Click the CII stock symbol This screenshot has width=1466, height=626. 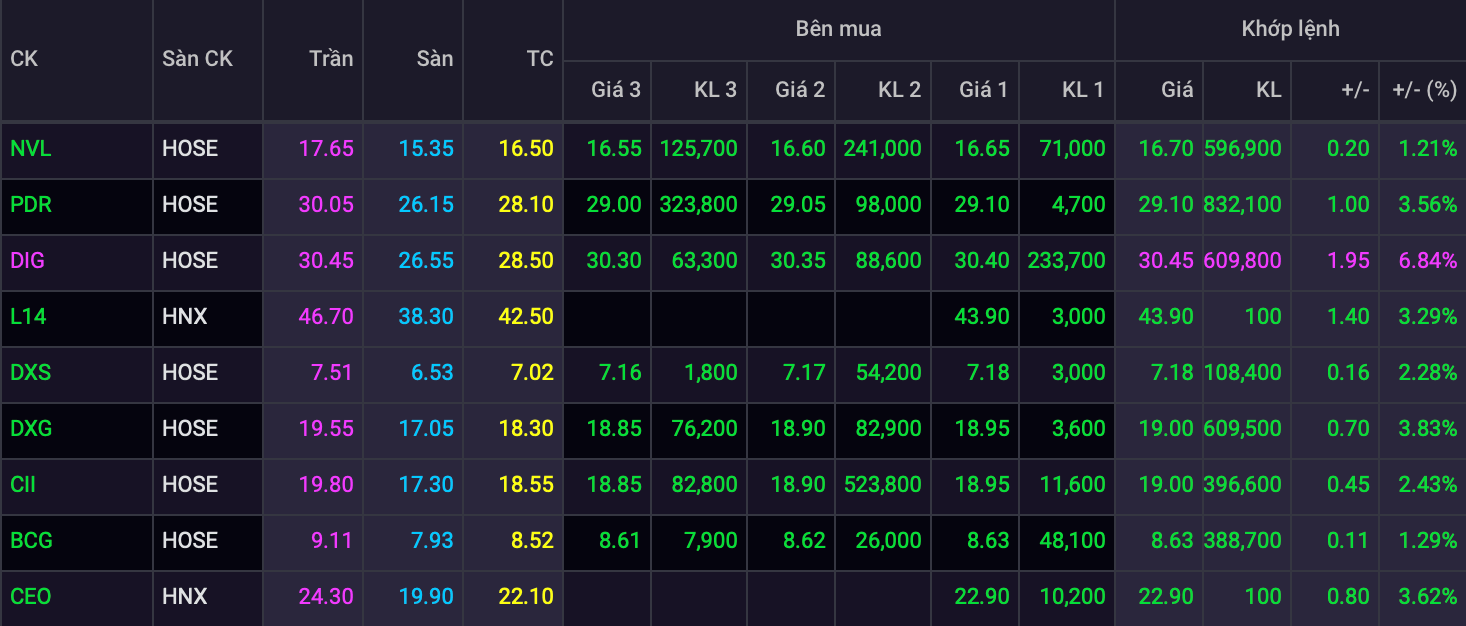tap(24, 485)
